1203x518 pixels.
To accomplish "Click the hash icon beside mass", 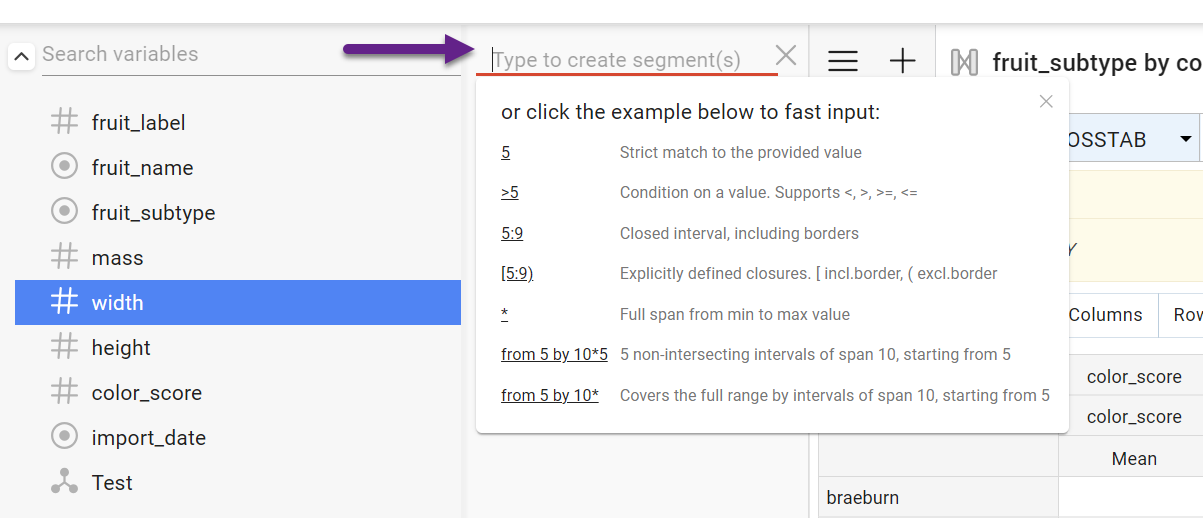I will pyautogui.click(x=64, y=257).
